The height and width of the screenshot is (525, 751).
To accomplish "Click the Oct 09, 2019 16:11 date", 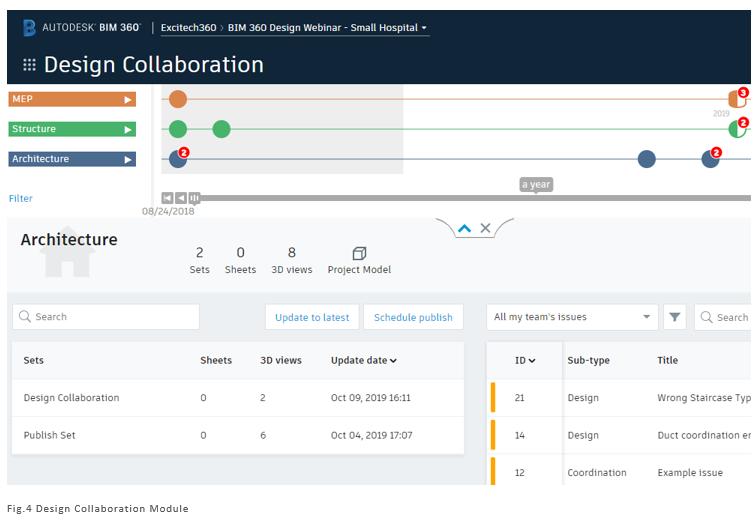I will click(x=371, y=398).
